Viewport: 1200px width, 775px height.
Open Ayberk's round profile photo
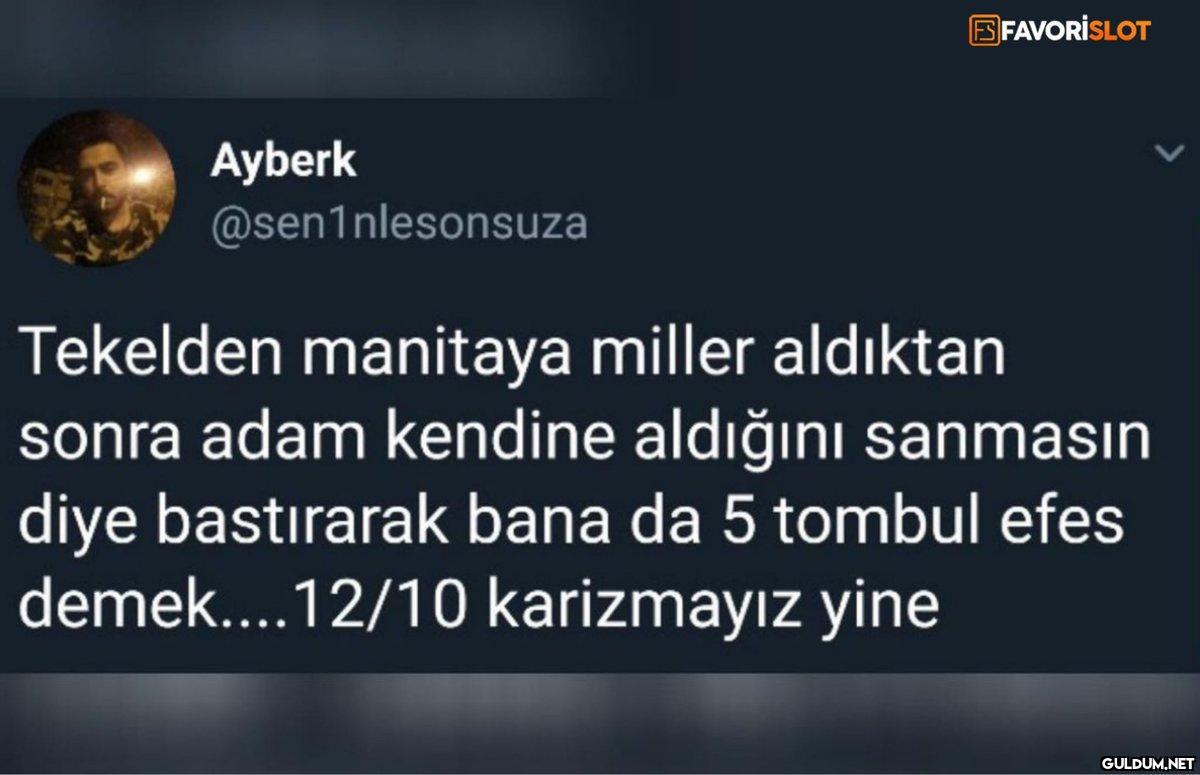point(96,188)
